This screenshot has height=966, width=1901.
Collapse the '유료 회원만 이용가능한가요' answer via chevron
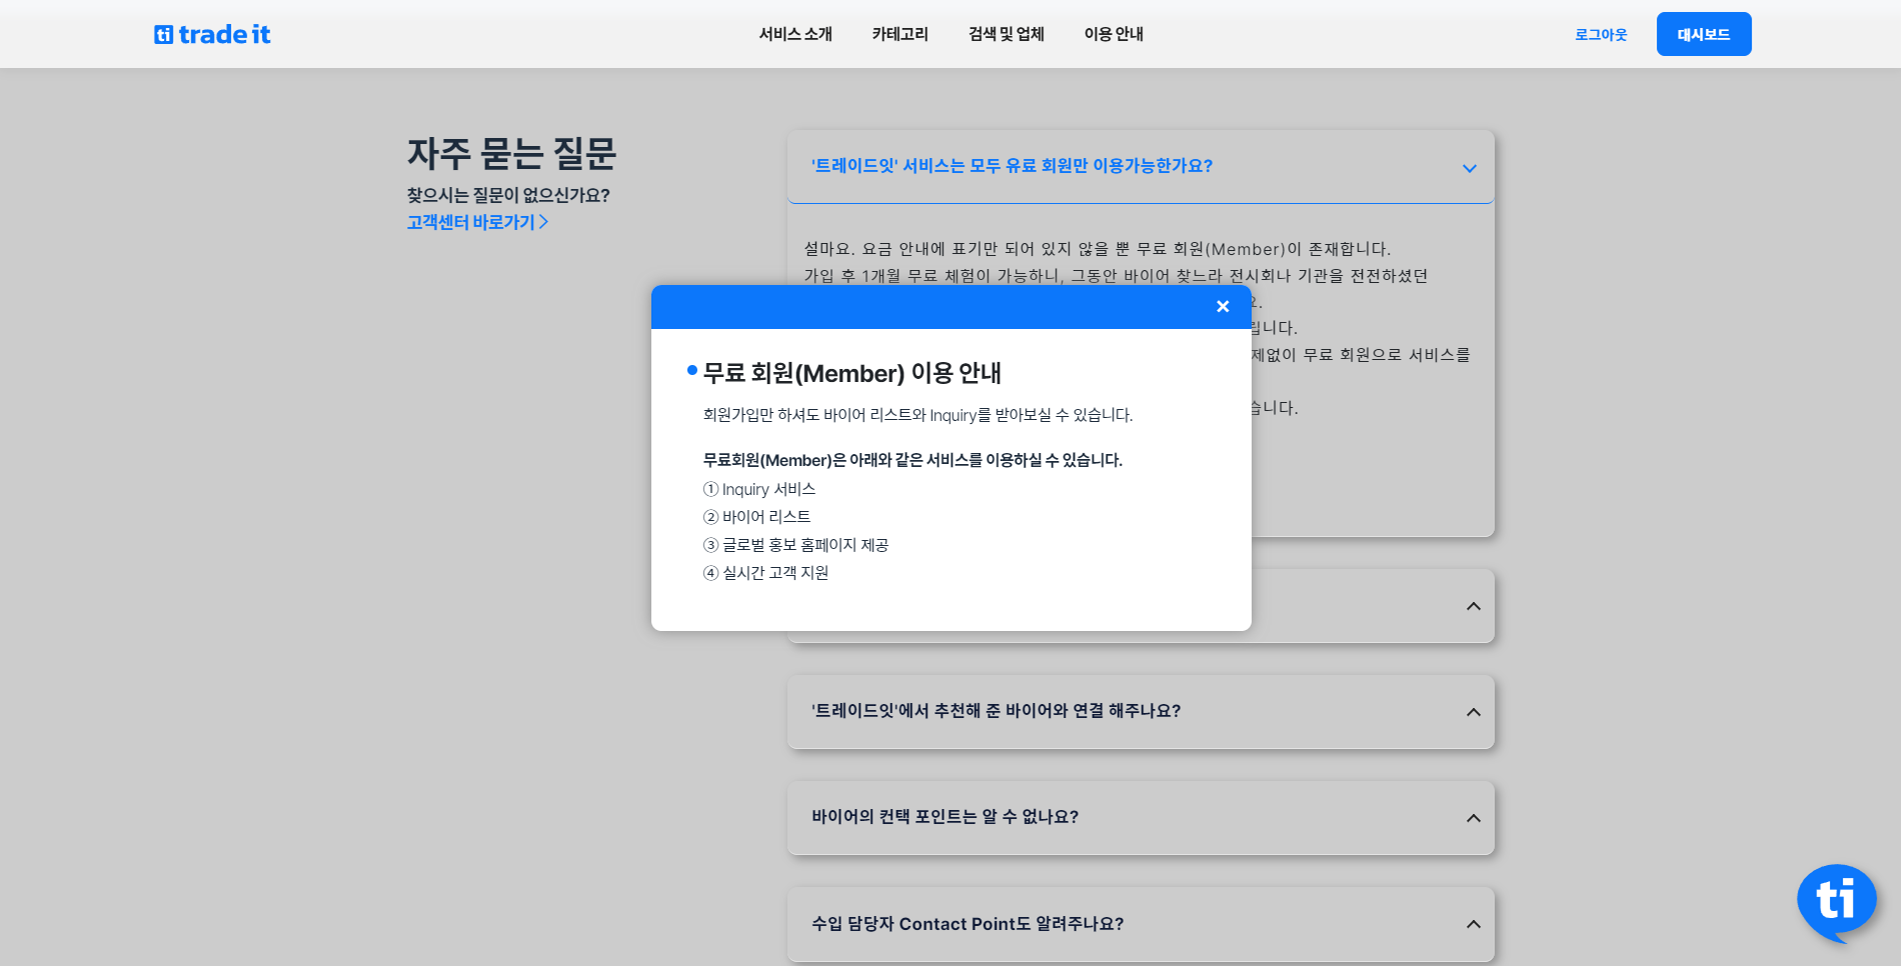point(1469,168)
